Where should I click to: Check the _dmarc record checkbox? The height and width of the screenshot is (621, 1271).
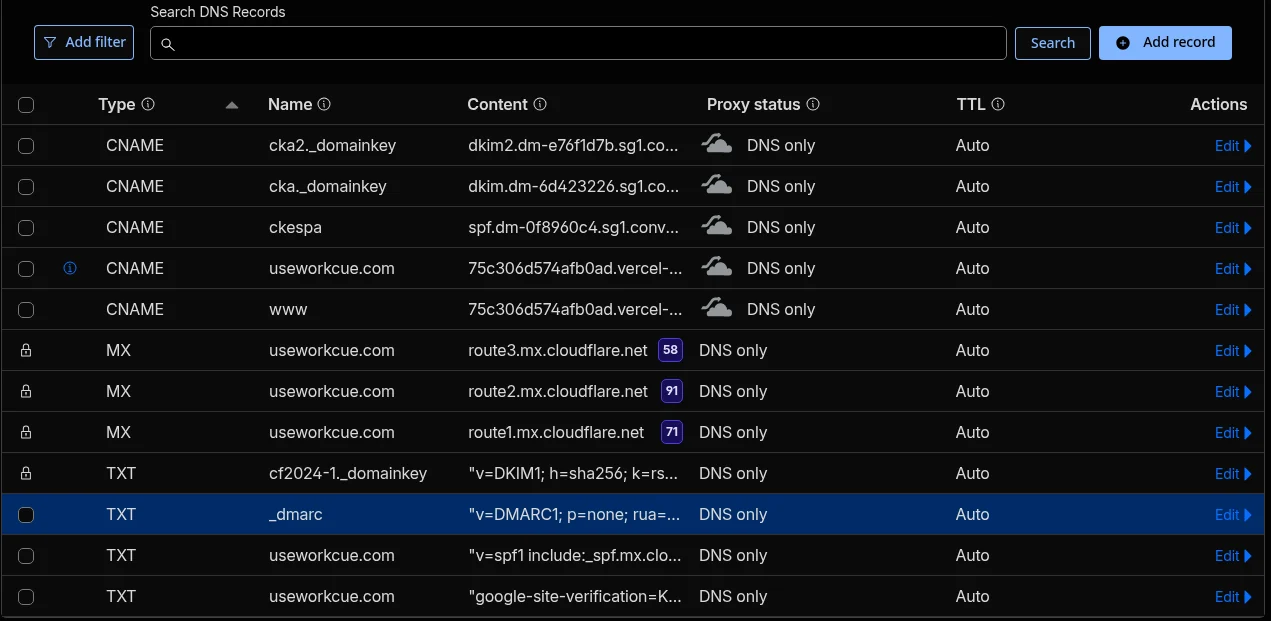tap(26, 515)
